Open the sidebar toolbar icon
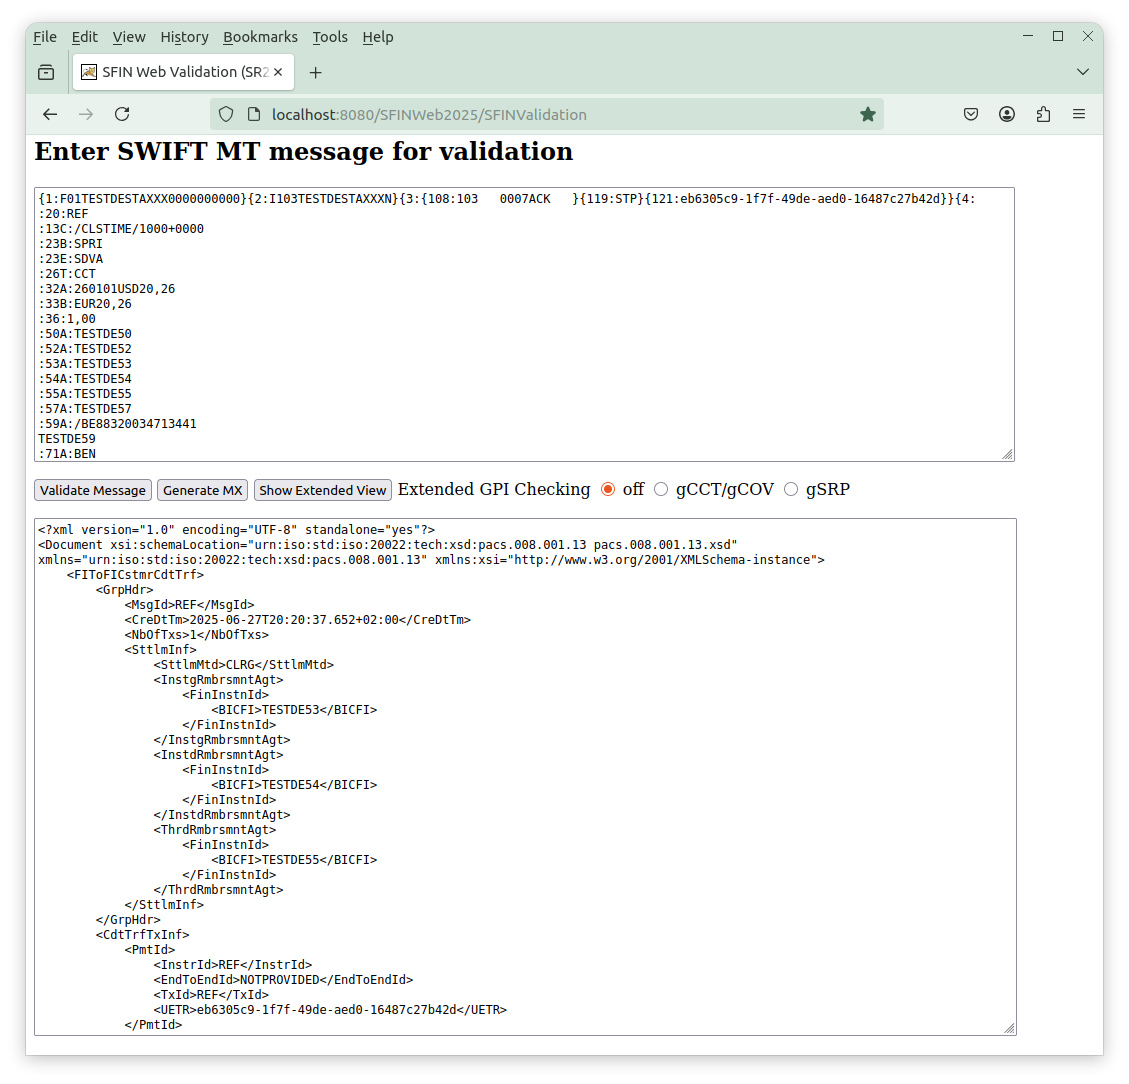Image resolution: width=1129 pixels, height=1084 pixels. tap(46, 72)
